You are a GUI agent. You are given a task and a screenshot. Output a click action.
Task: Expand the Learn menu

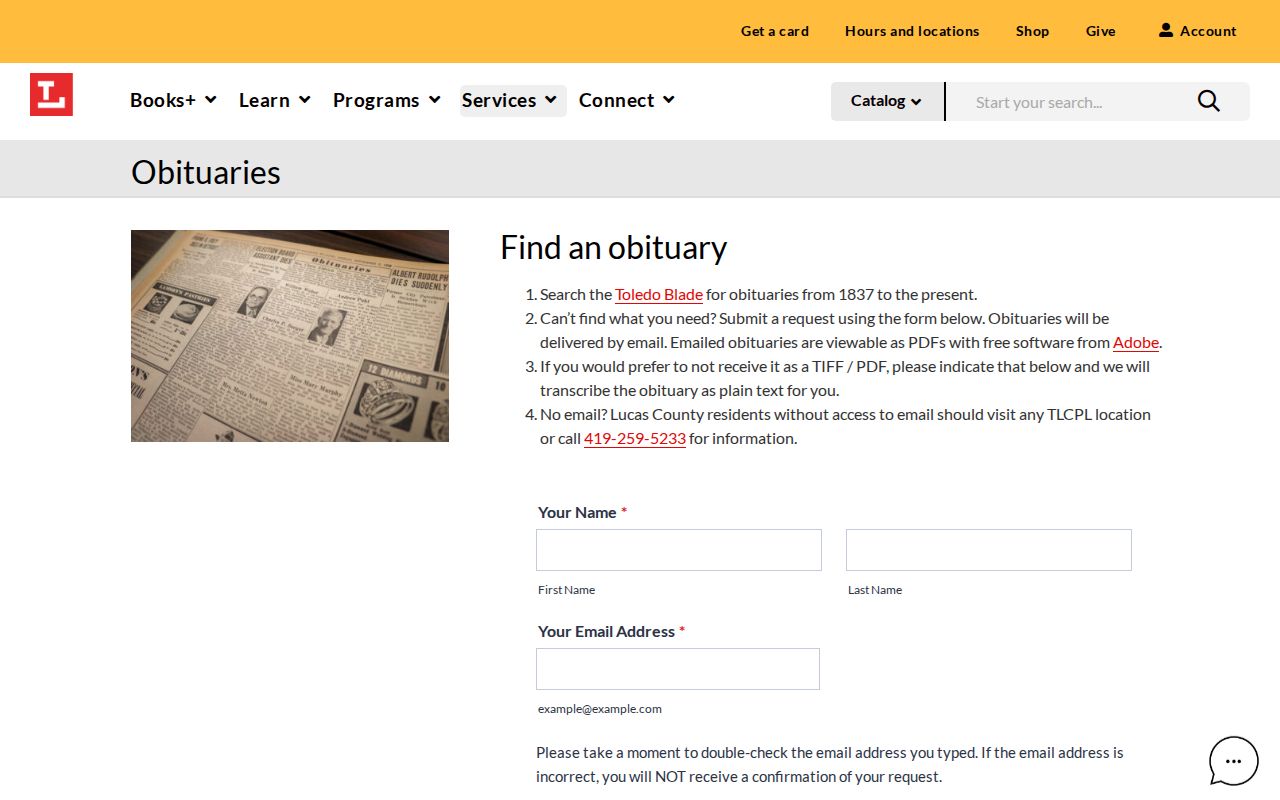(x=275, y=100)
